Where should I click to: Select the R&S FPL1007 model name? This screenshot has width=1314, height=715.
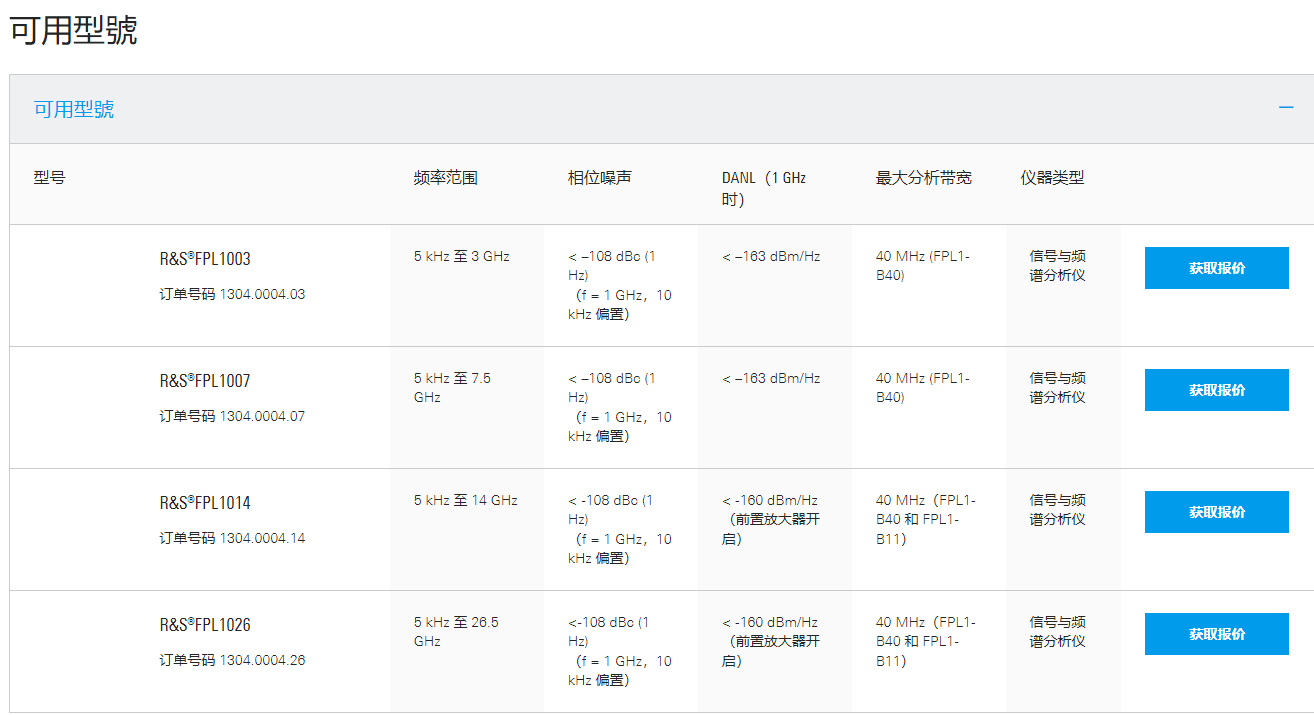[205, 381]
